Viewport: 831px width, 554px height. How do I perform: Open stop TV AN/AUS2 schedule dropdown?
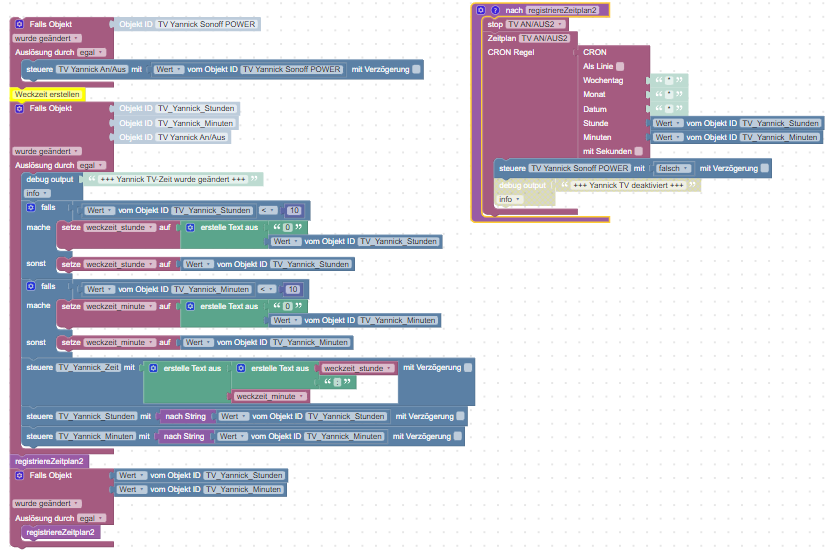(x=535, y=24)
